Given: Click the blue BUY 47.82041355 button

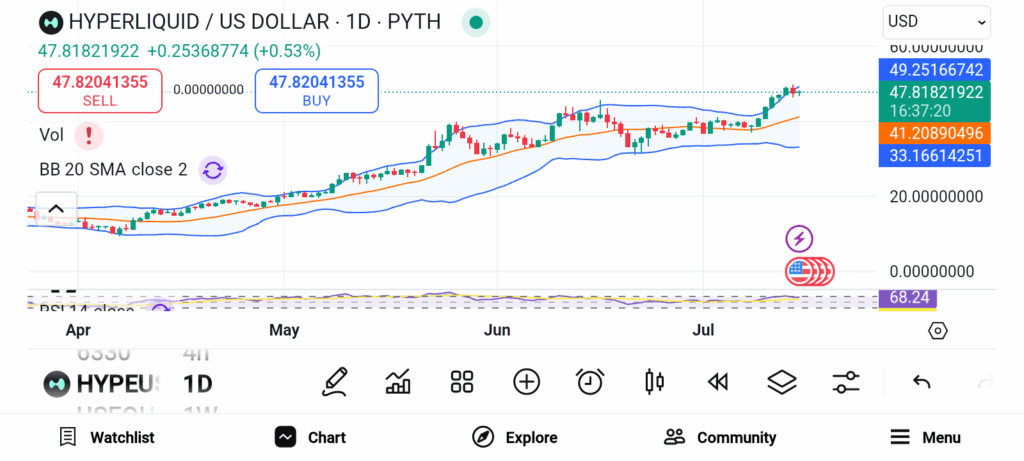Looking at the screenshot, I should coord(317,91).
